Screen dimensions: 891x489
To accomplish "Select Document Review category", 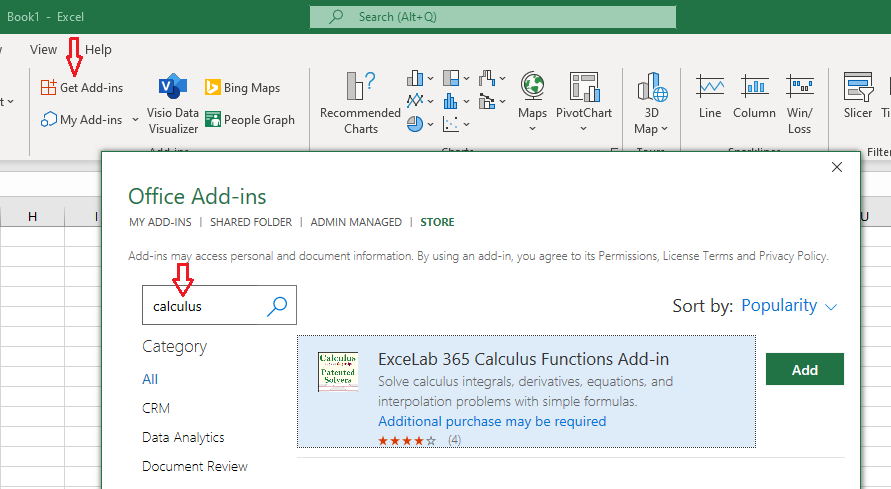I will 195,466.
